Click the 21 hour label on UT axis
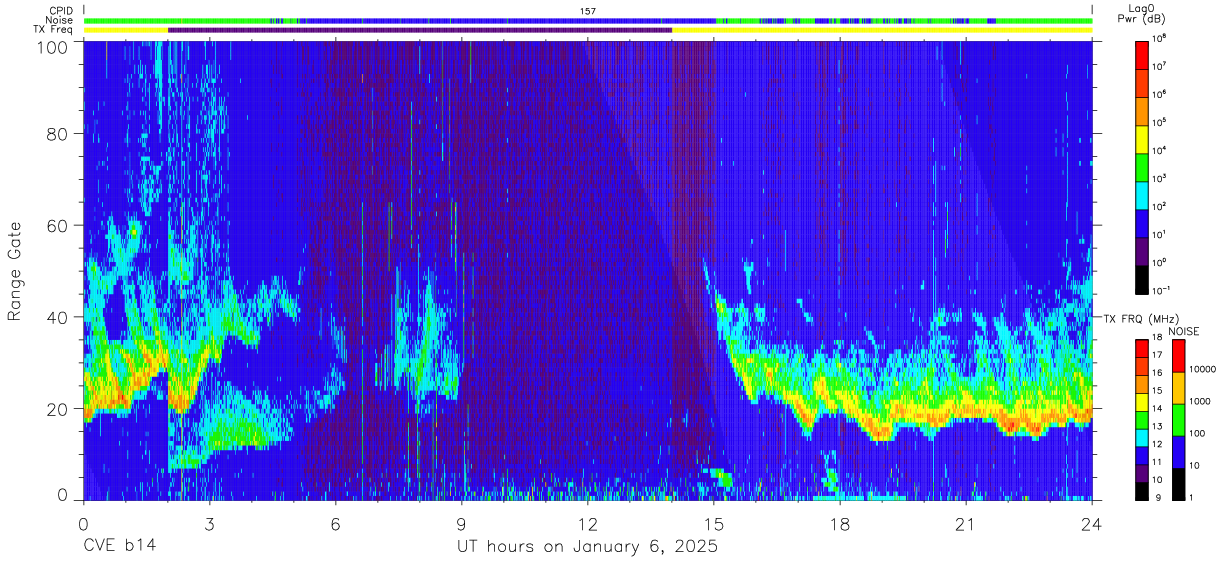The width and height of the screenshot is (1228, 567). coord(966,523)
